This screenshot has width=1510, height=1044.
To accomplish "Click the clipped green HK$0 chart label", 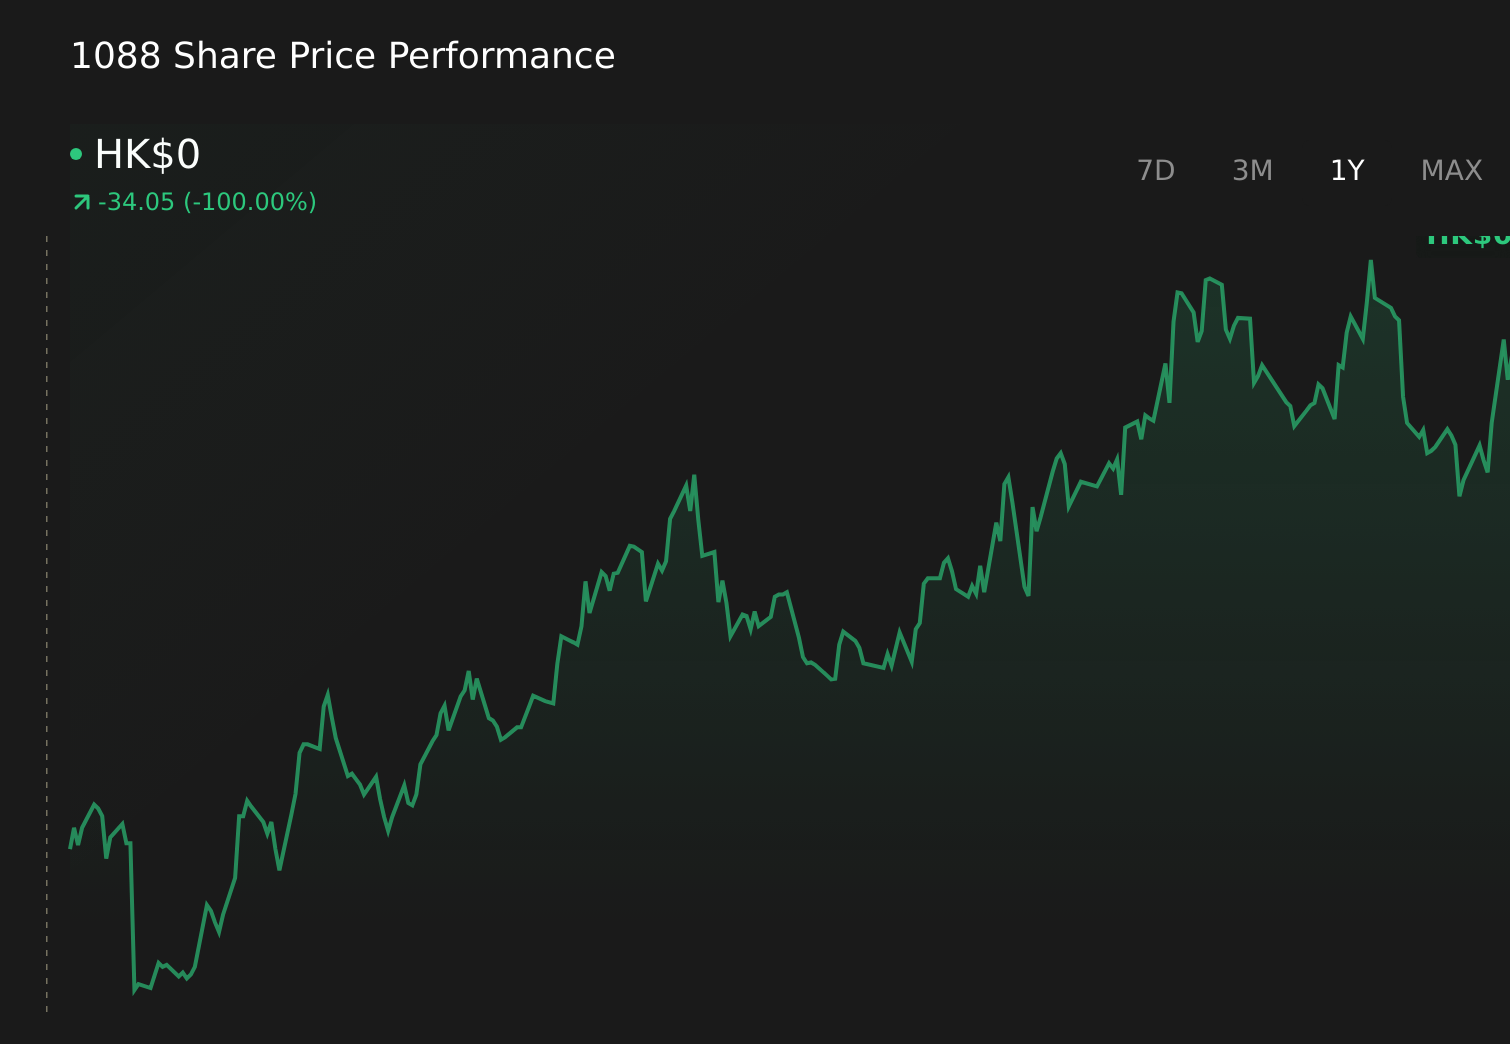I will (1468, 240).
